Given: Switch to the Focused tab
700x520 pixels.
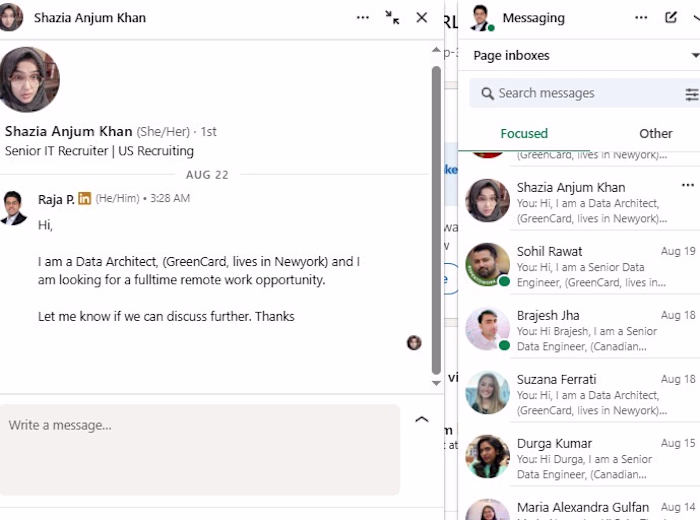Looking at the screenshot, I should [x=524, y=133].
